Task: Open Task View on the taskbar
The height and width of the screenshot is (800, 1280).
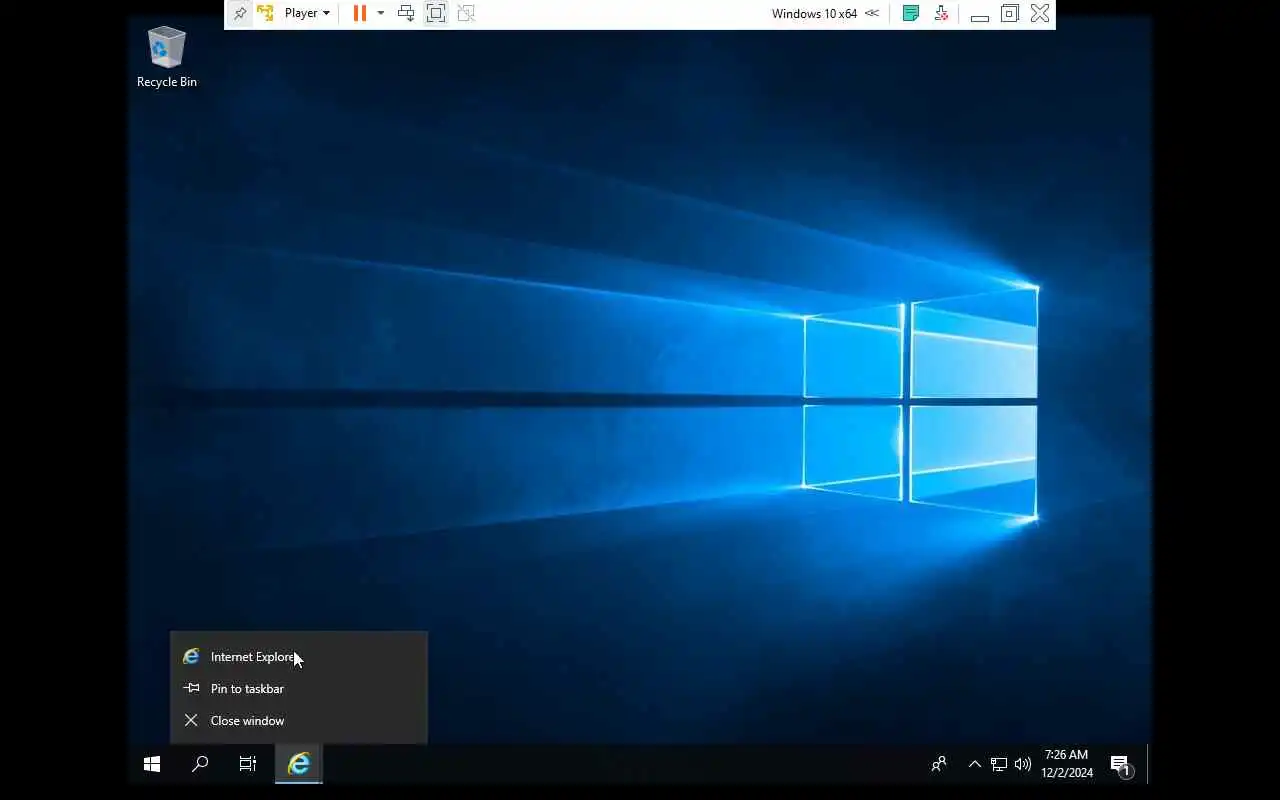Action: [248, 764]
